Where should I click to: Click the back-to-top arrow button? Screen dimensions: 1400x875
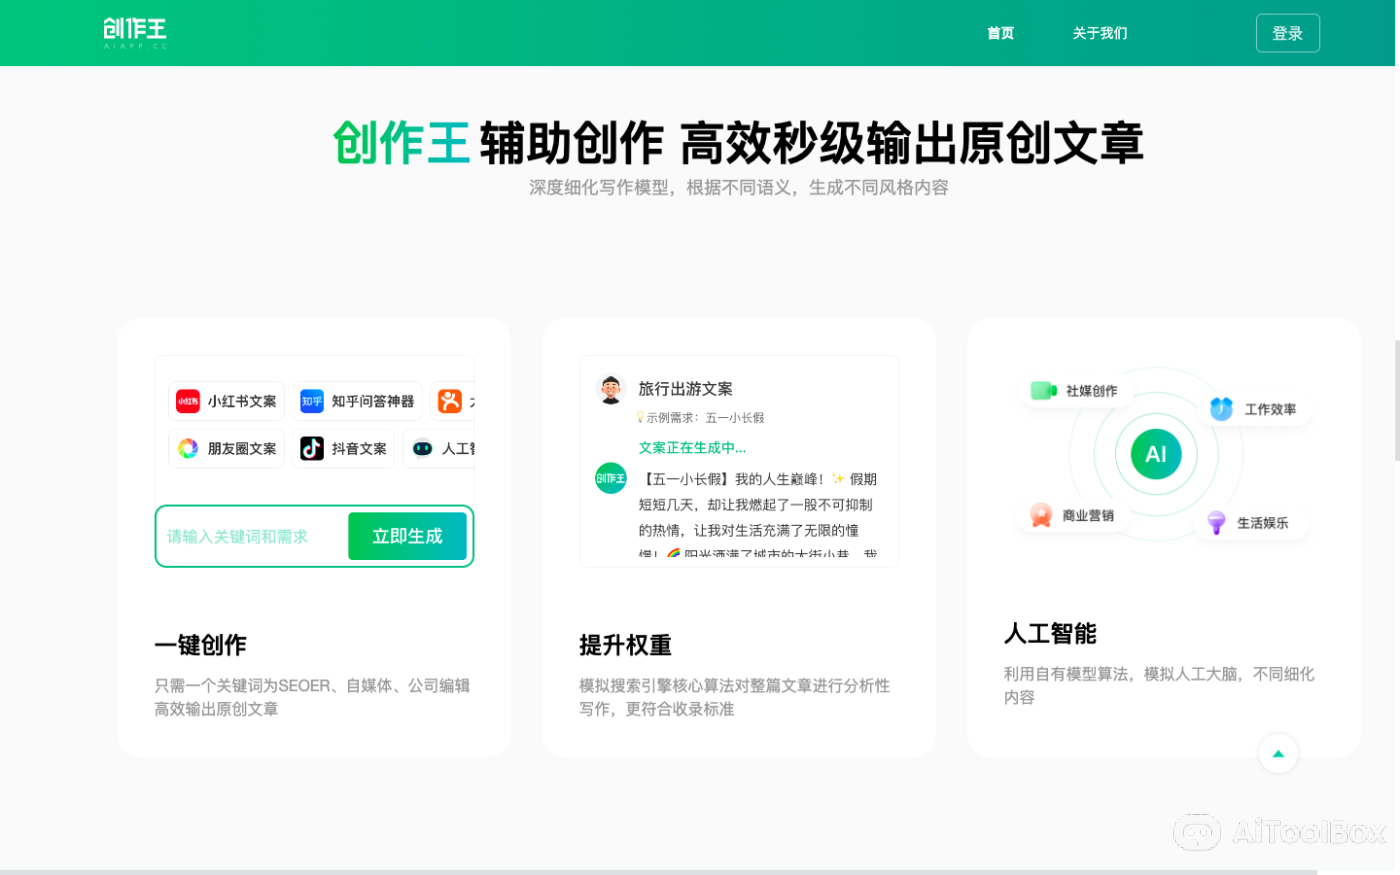pos(1278,753)
